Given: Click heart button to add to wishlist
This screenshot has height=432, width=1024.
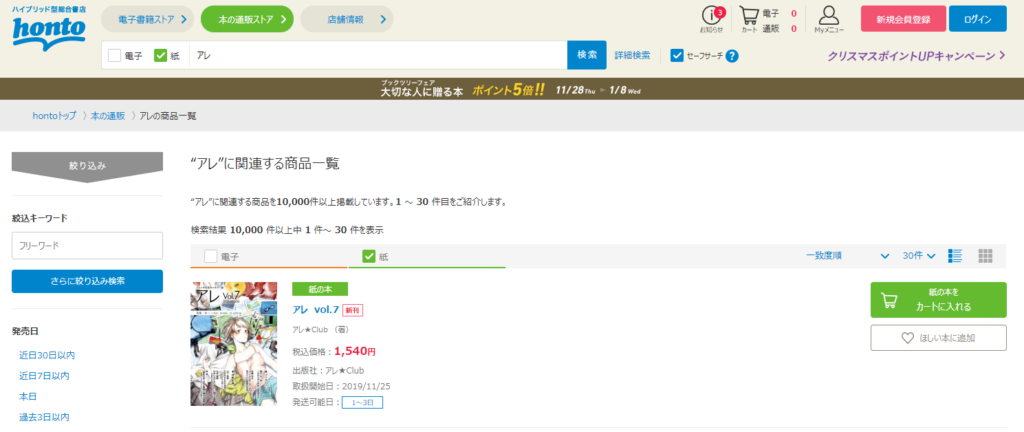Looking at the screenshot, I should click(x=938, y=337).
